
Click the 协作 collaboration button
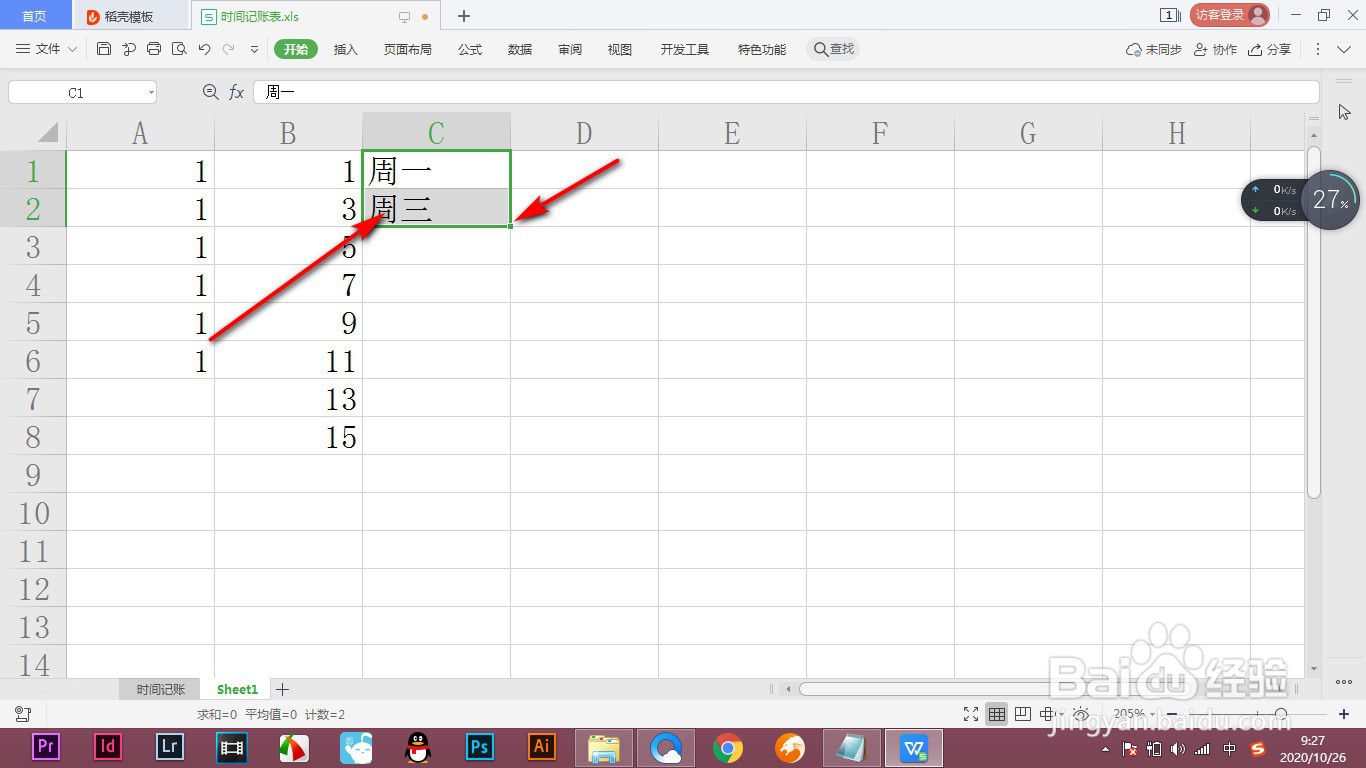coord(1216,49)
